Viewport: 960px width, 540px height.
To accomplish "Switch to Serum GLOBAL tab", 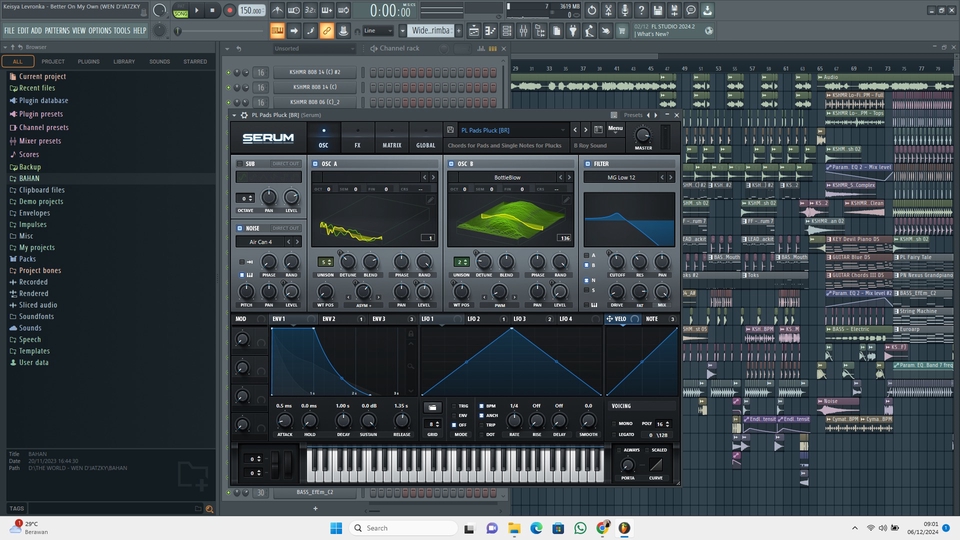I will click(426, 138).
